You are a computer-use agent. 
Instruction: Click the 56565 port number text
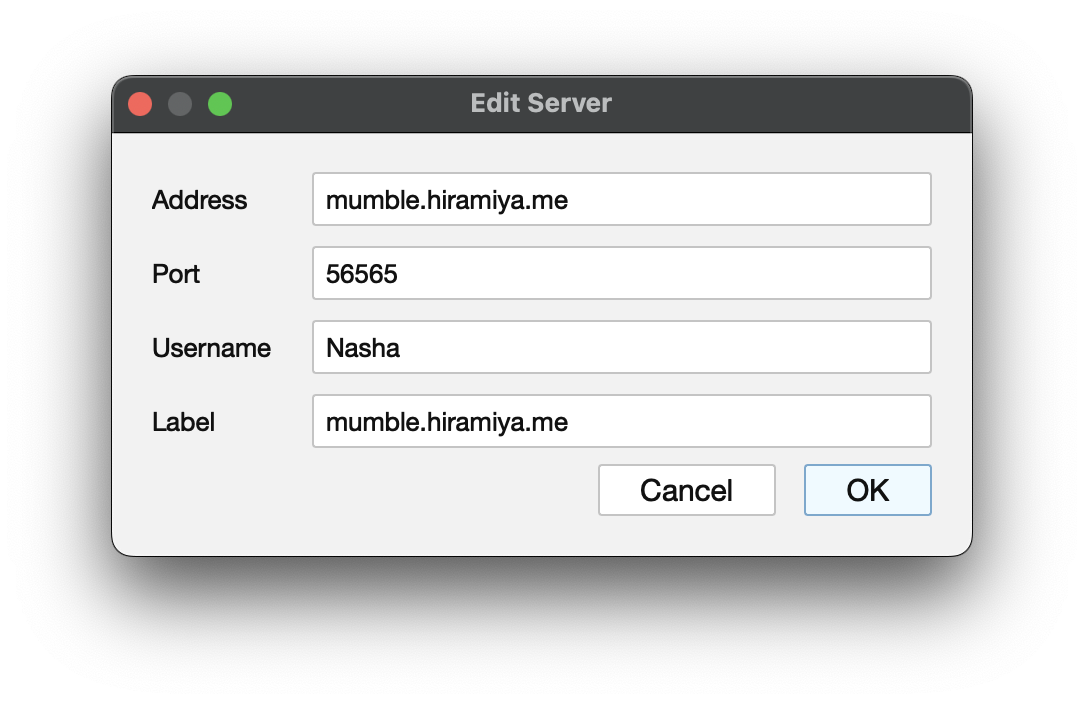point(362,274)
